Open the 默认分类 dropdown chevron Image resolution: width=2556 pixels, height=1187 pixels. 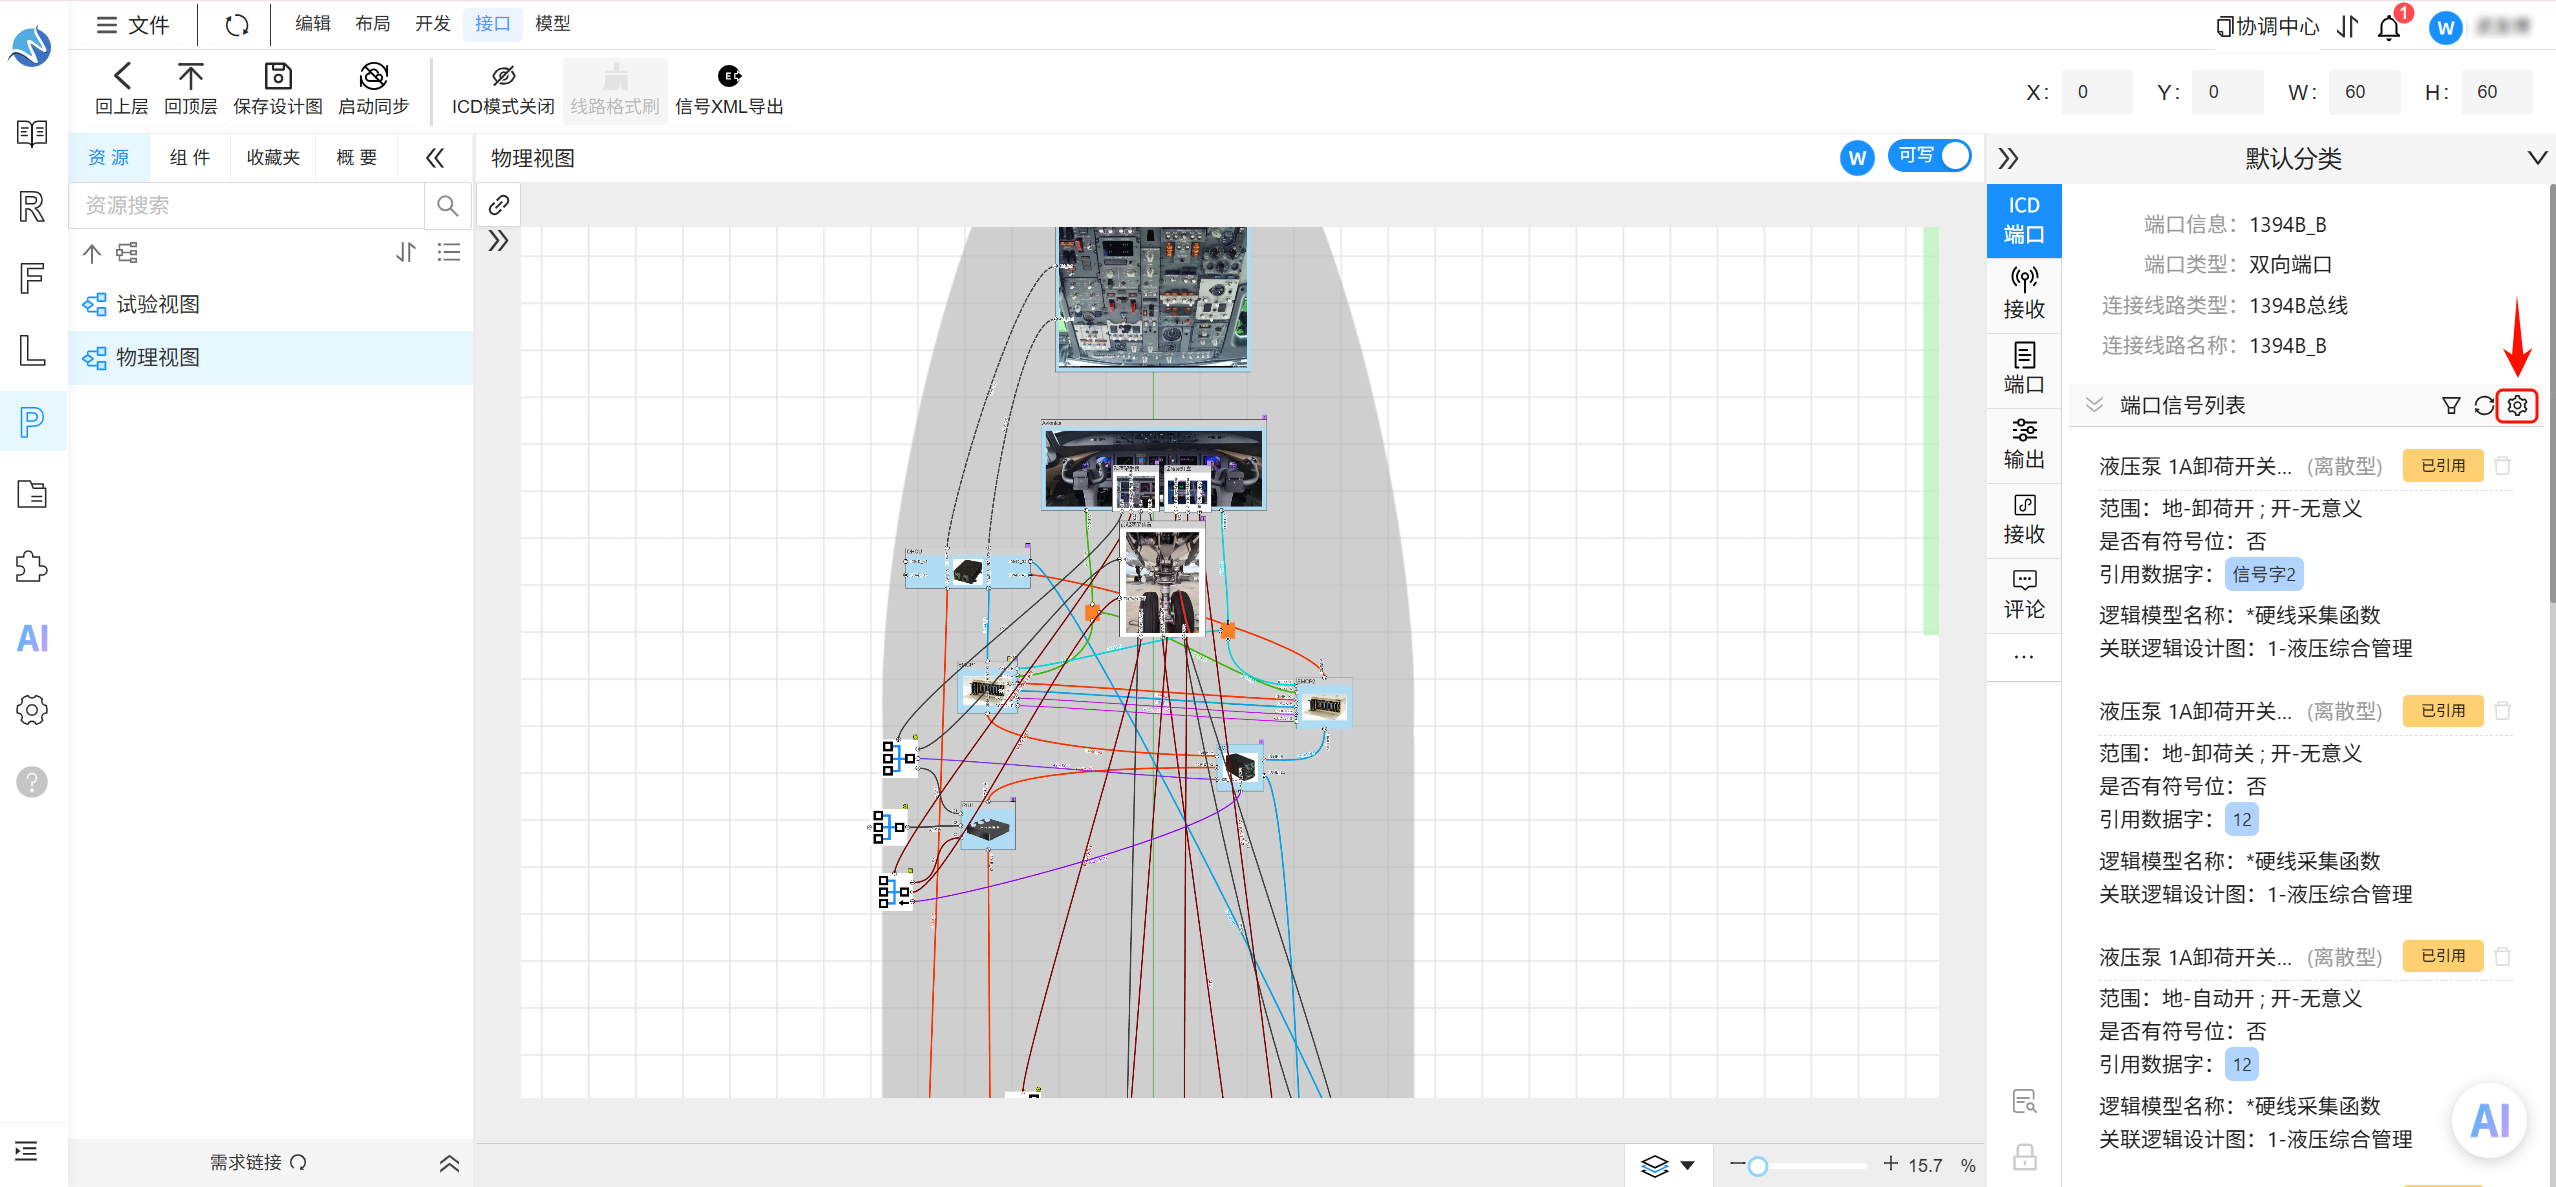[x=2536, y=158]
